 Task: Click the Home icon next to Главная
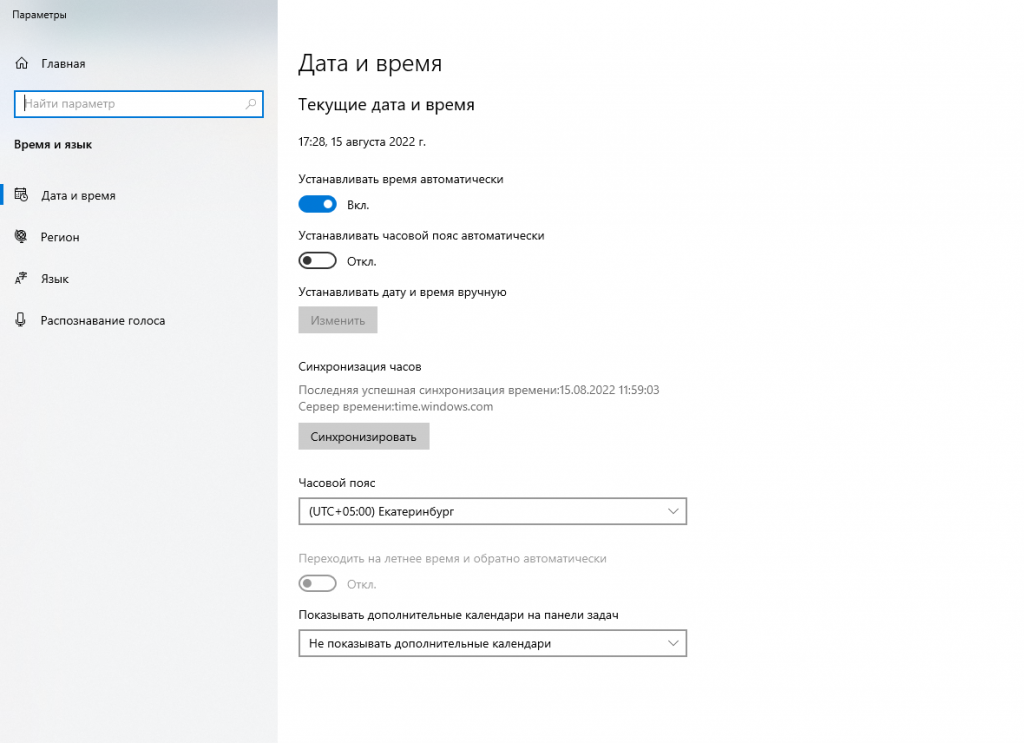(x=22, y=64)
